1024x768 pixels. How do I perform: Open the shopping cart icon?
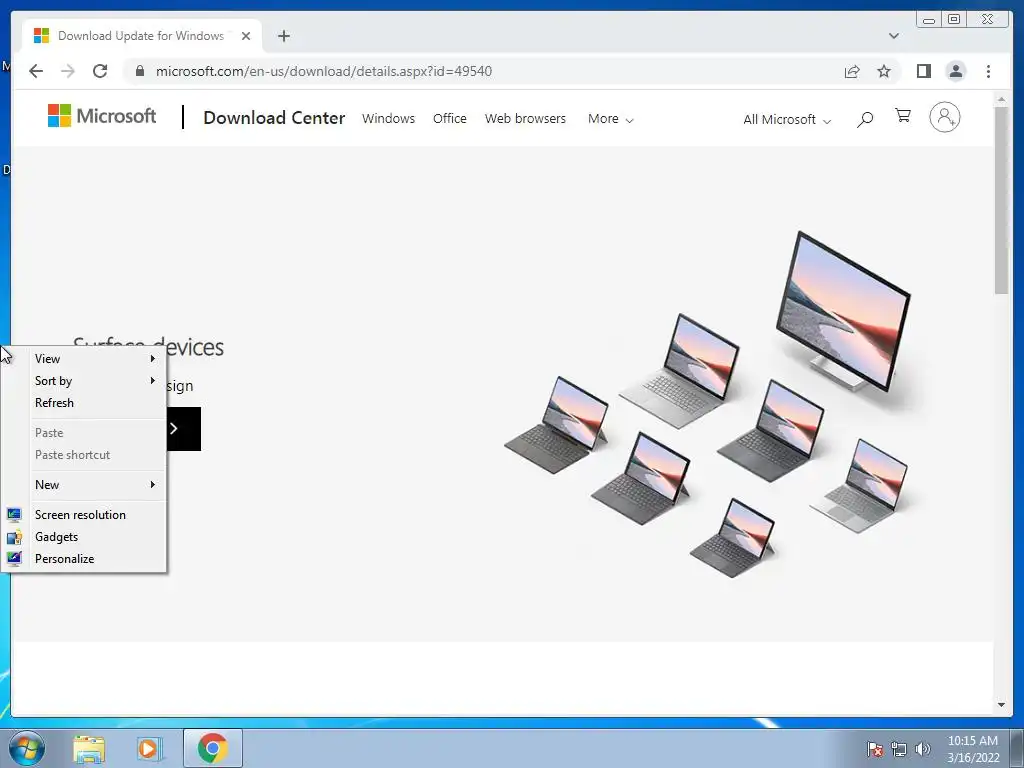(x=903, y=116)
